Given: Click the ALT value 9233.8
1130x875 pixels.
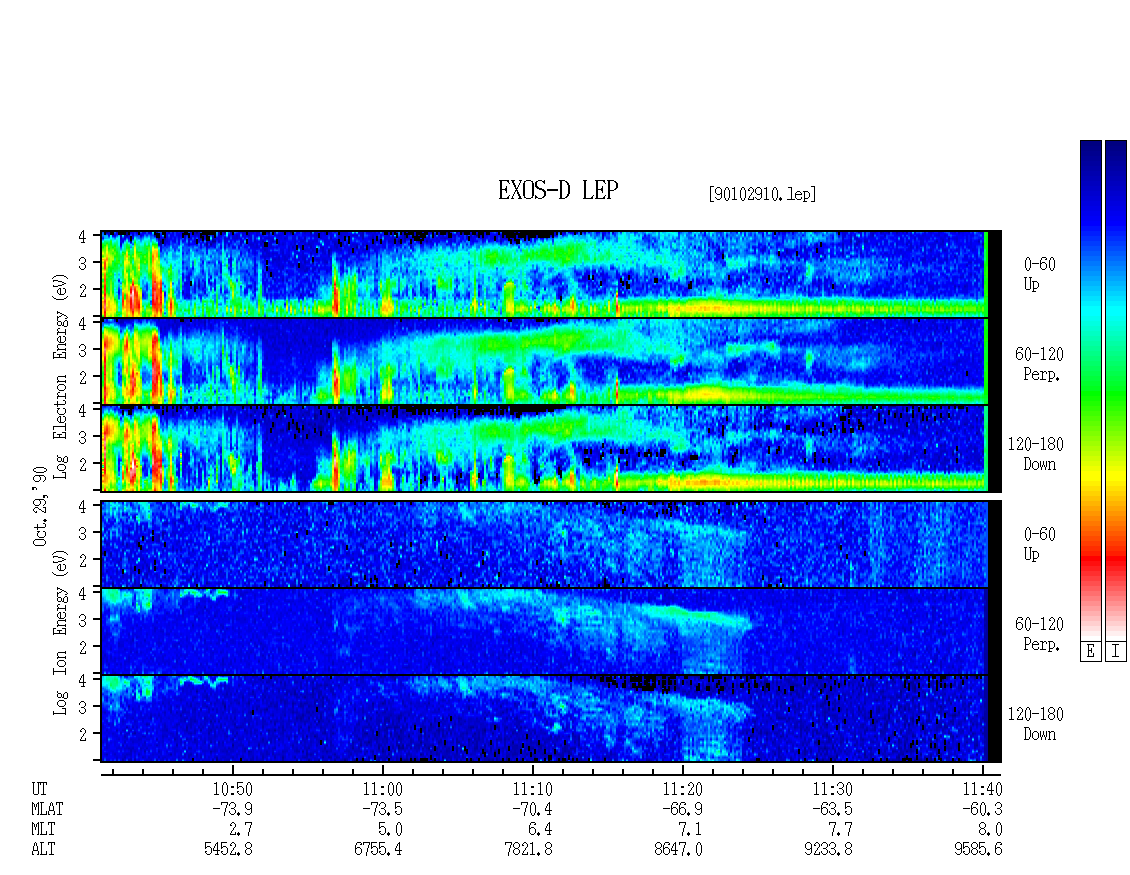Looking at the screenshot, I should click(x=828, y=850).
